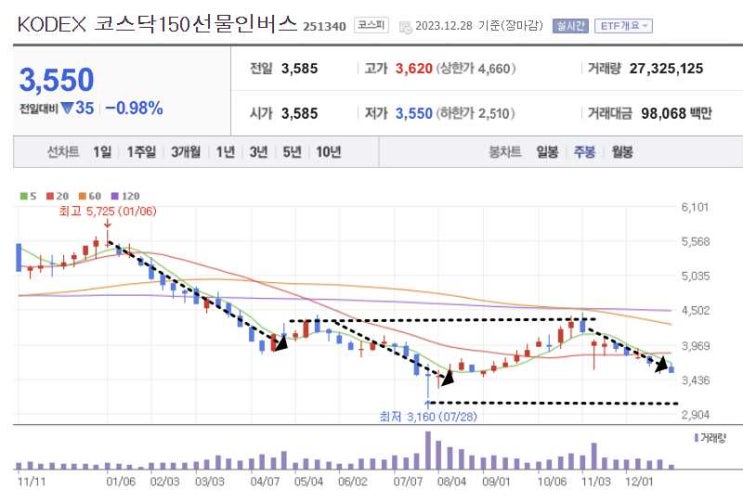
Task: Switch to 일봉 candle chart
Action: point(547,152)
